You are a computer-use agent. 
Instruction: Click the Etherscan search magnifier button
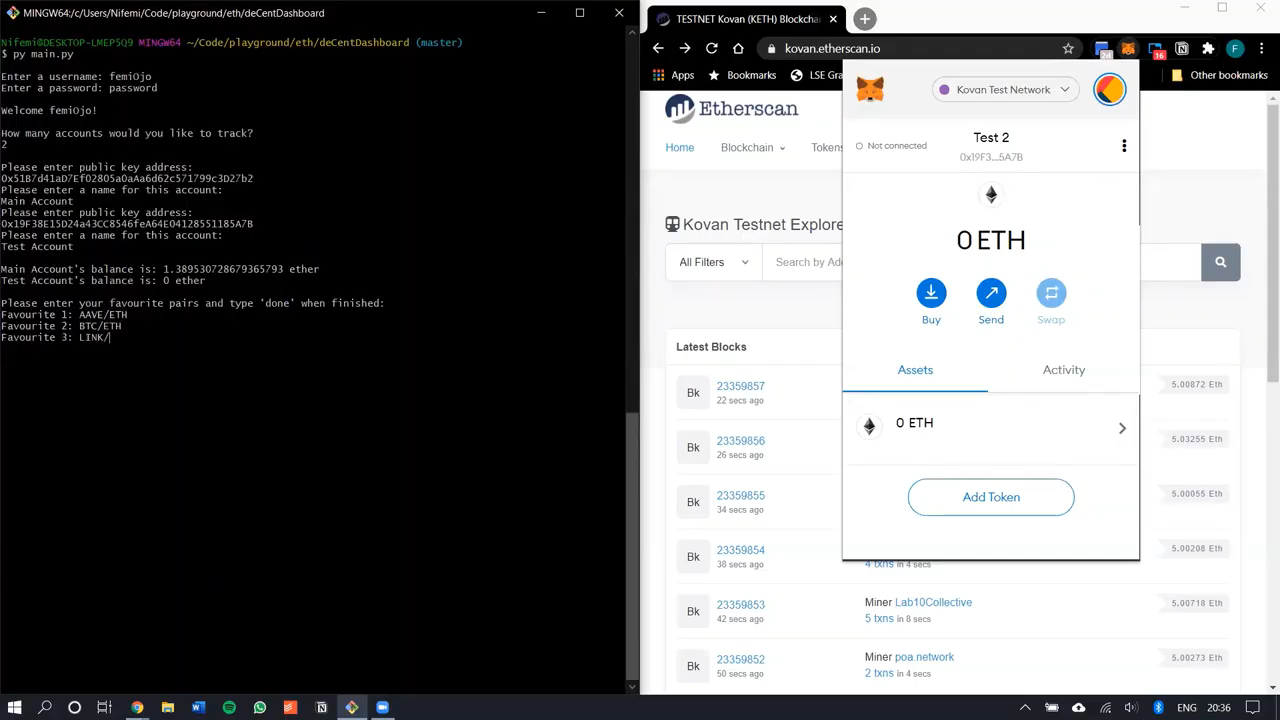(x=1220, y=262)
